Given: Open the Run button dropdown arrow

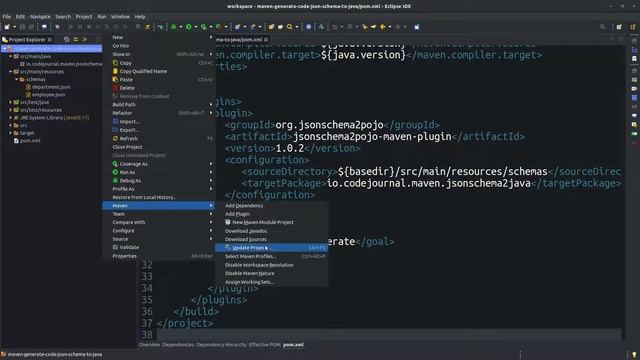Looking at the screenshot, I should click(196, 27).
